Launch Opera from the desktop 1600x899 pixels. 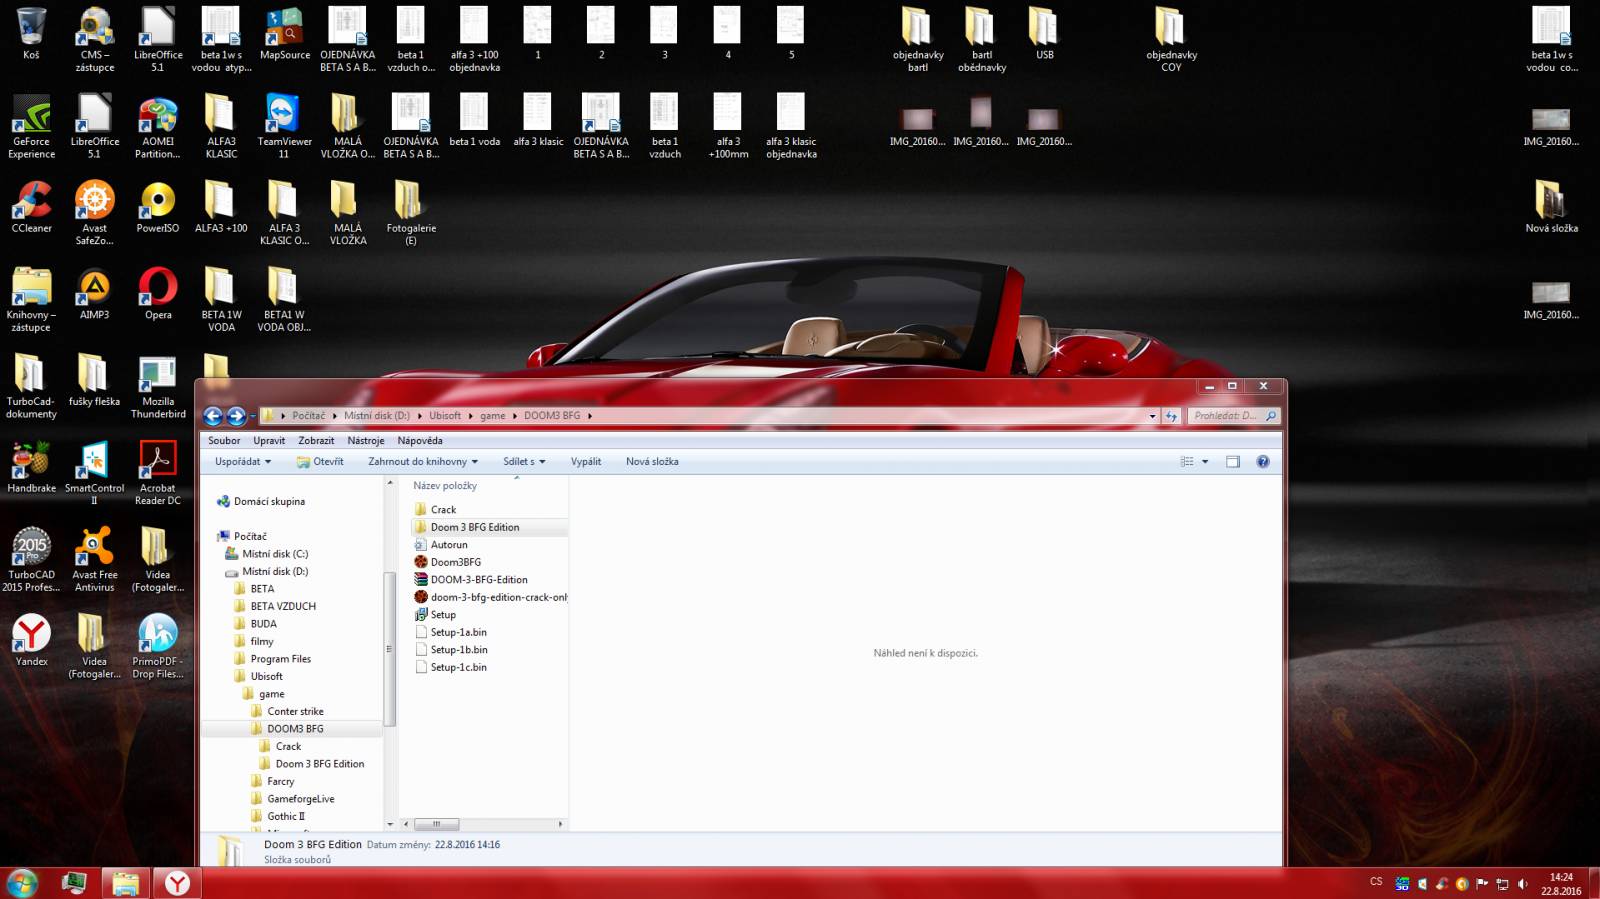pos(158,294)
